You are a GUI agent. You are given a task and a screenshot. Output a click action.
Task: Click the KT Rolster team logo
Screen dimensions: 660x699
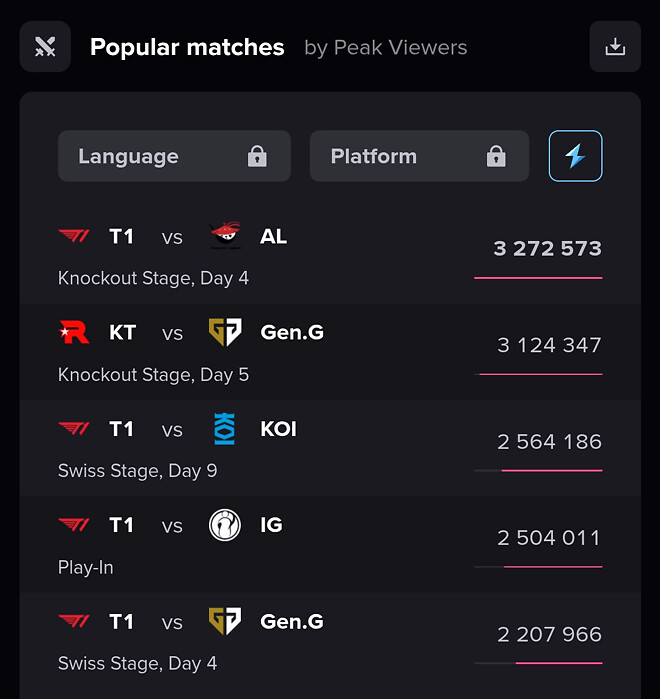[74, 333]
